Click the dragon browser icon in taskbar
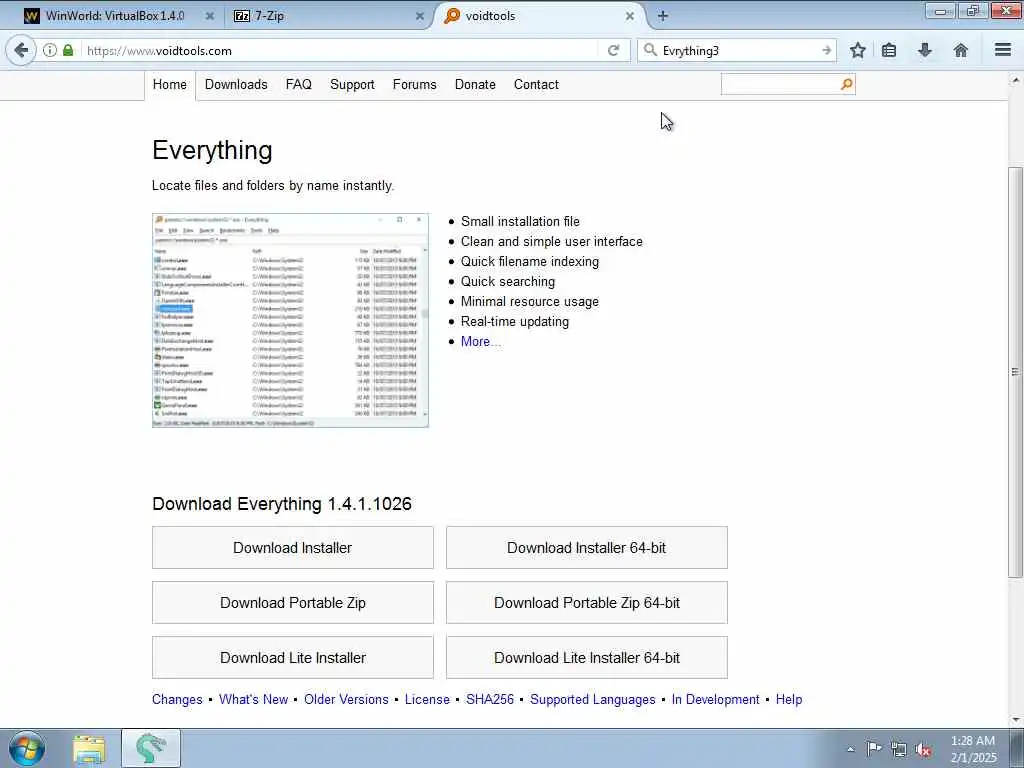 pyautogui.click(x=151, y=748)
